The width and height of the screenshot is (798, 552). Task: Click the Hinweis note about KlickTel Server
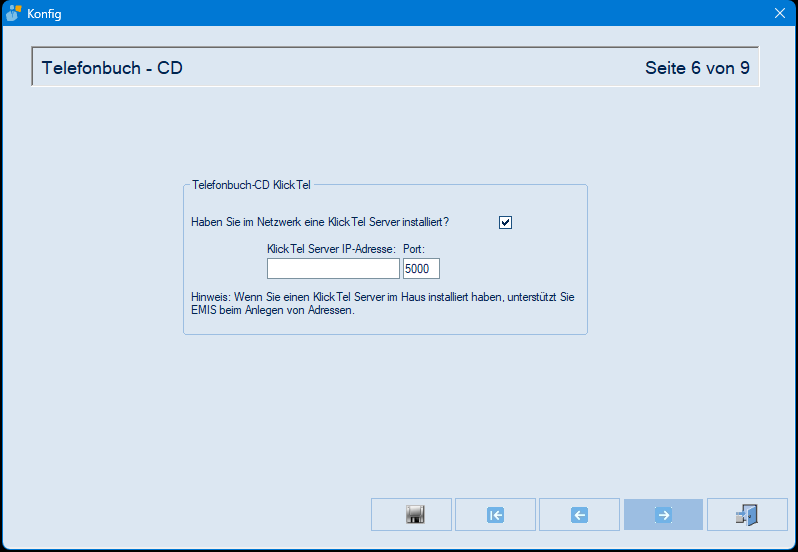(x=383, y=303)
